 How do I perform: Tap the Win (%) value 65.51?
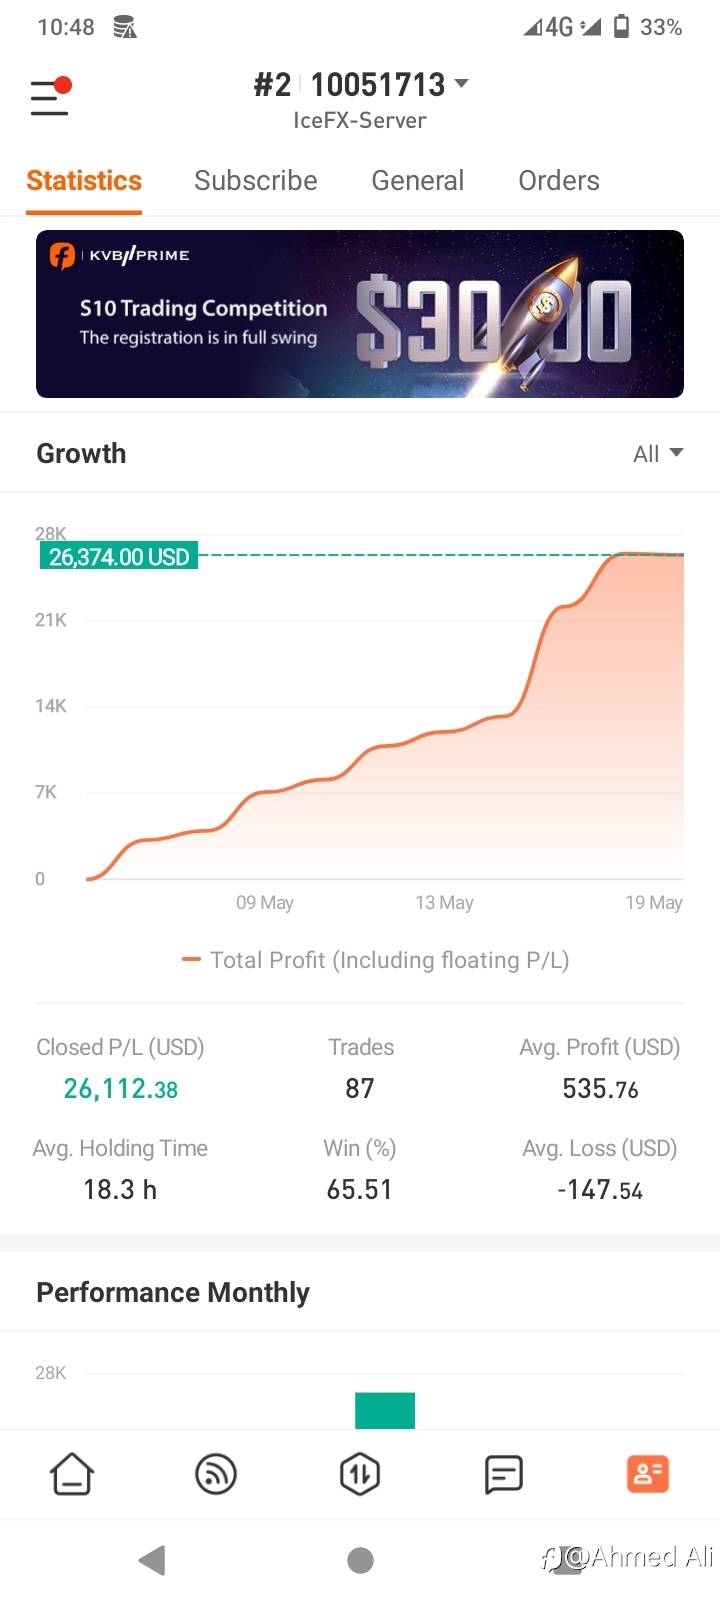pyautogui.click(x=359, y=1190)
